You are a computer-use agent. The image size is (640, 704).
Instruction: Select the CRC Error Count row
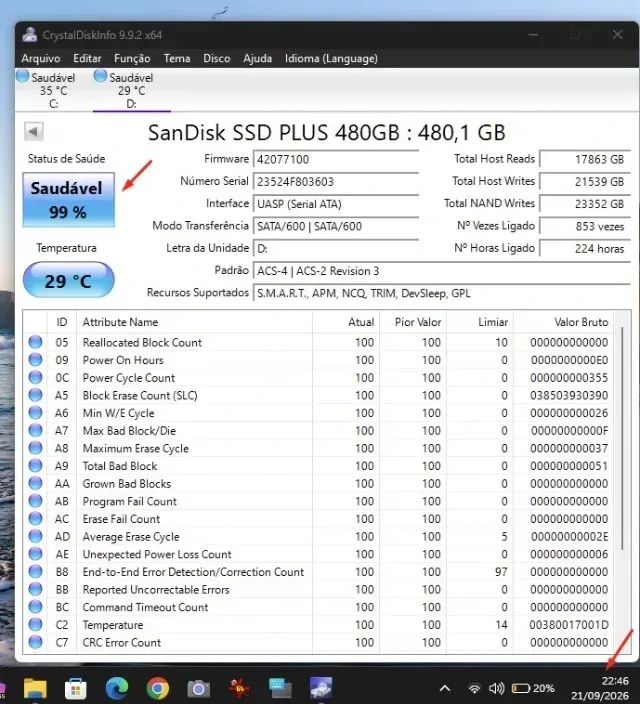click(318, 642)
